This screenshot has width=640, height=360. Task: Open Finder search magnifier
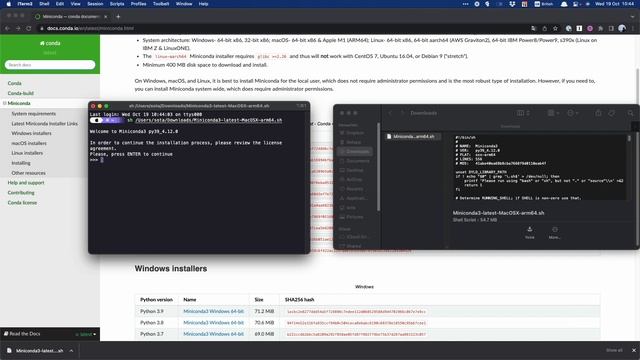(x=631, y=113)
